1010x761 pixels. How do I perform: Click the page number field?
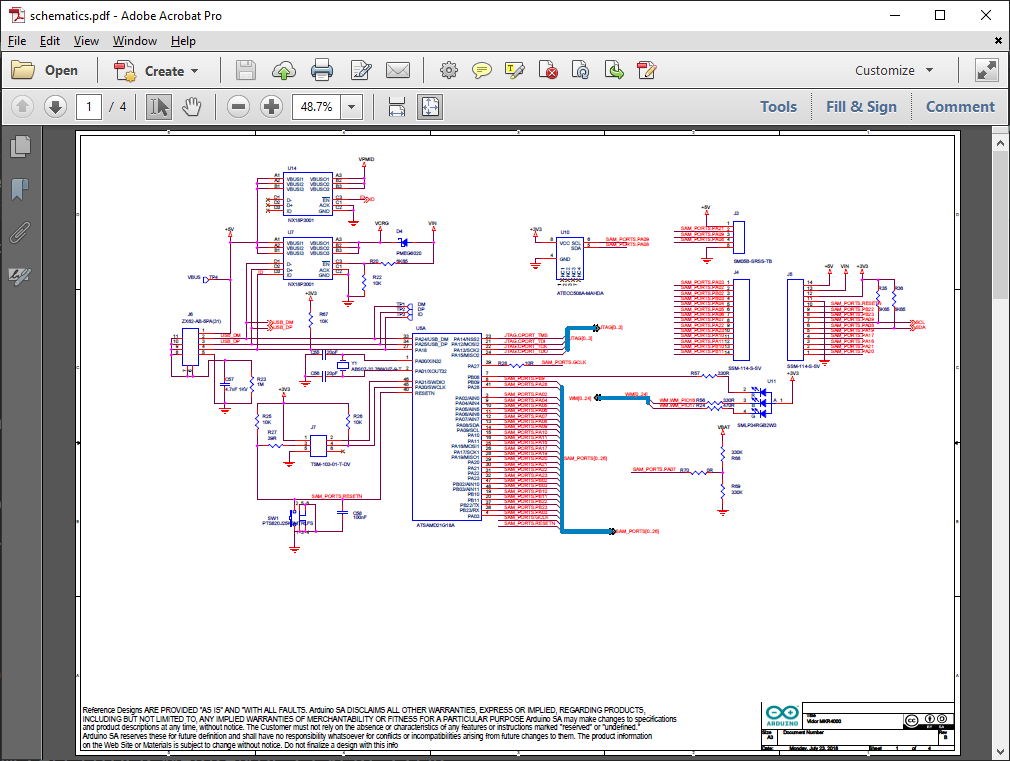coord(89,107)
